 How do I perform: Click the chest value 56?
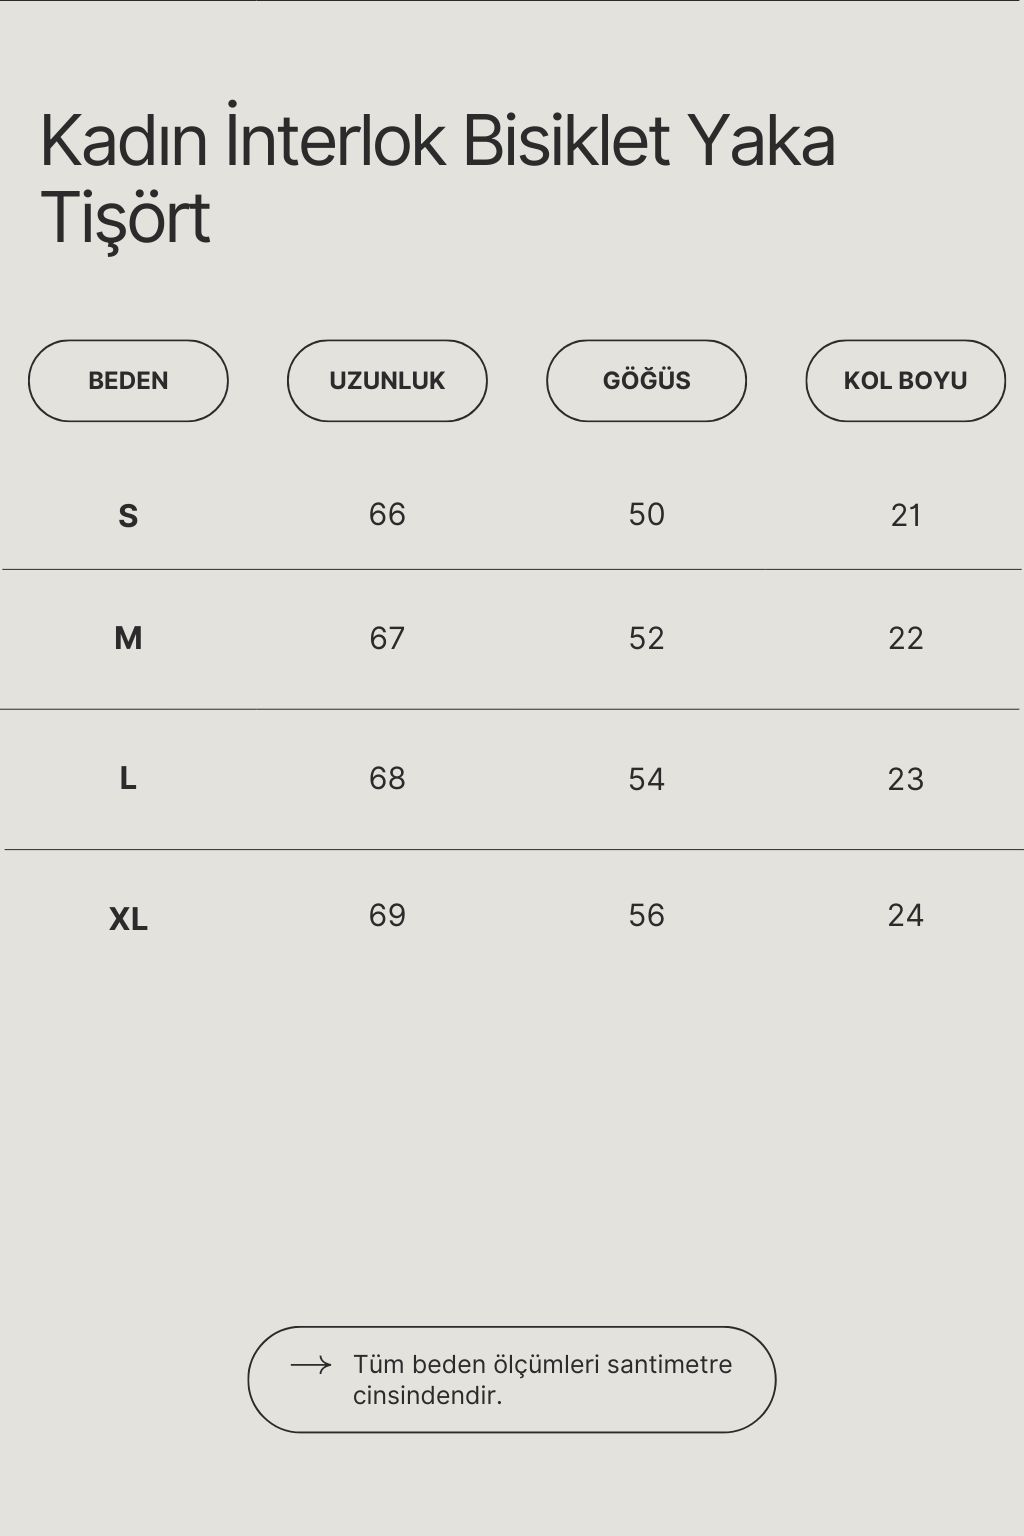[x=646, y=915]
